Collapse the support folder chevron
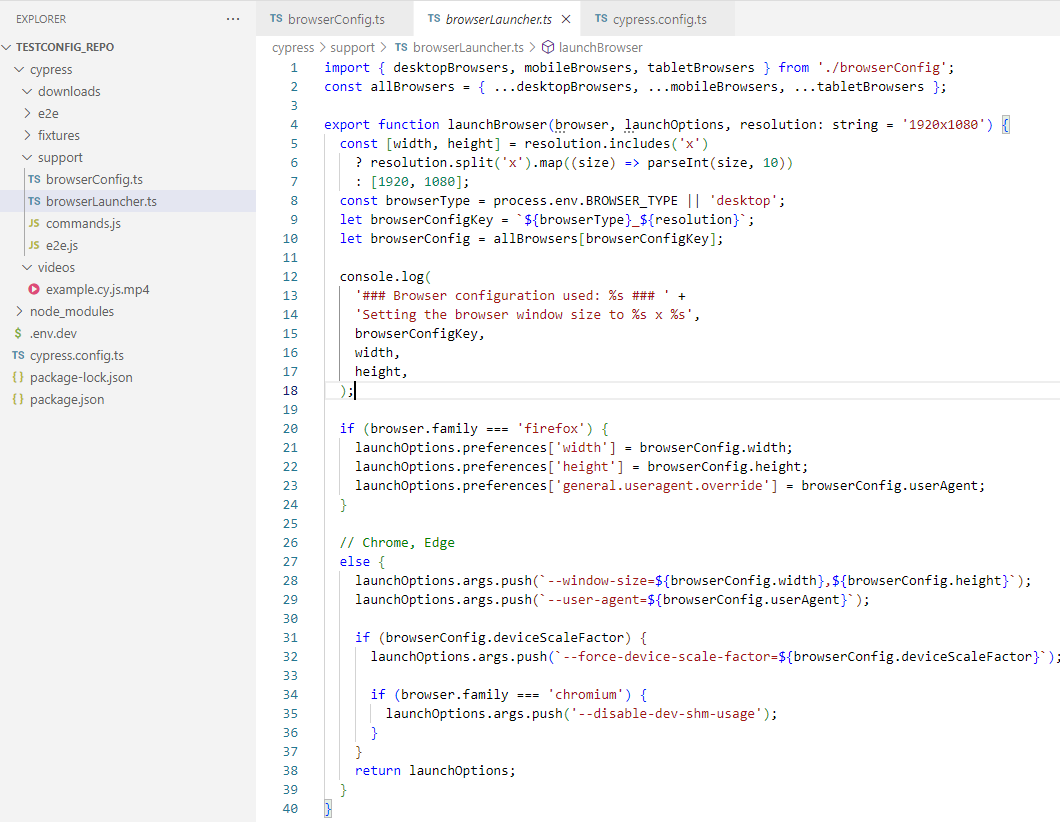Screen dimensions: 1060x822 (x=27, y=158)
